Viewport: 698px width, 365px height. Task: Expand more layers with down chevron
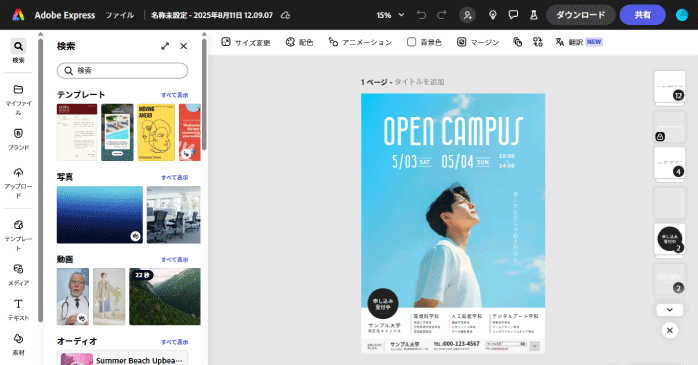[670, 310]
